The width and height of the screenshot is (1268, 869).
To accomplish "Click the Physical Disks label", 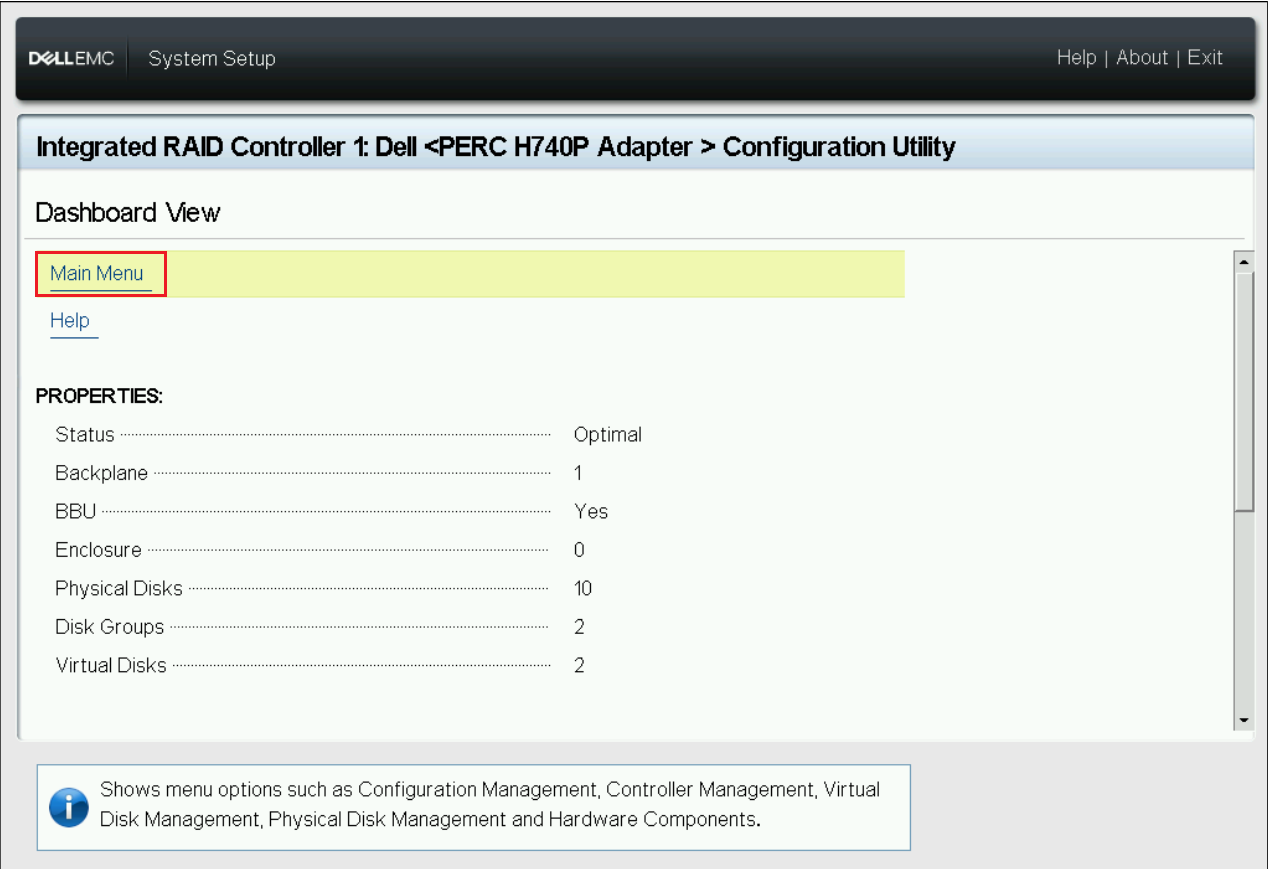I will (119, 589).
